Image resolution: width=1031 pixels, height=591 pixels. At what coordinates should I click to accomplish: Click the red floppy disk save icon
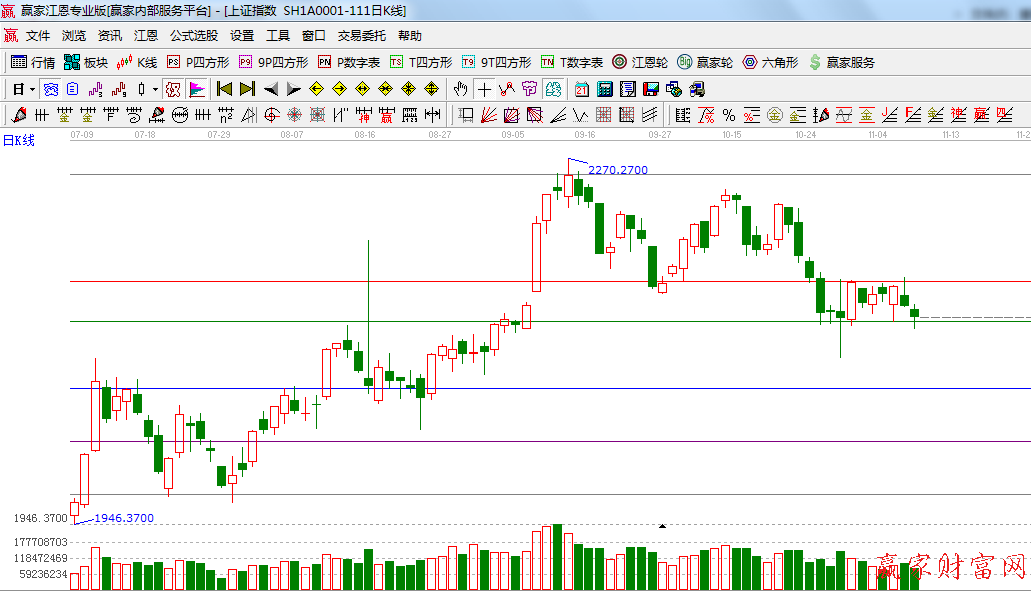click(651, 89)
